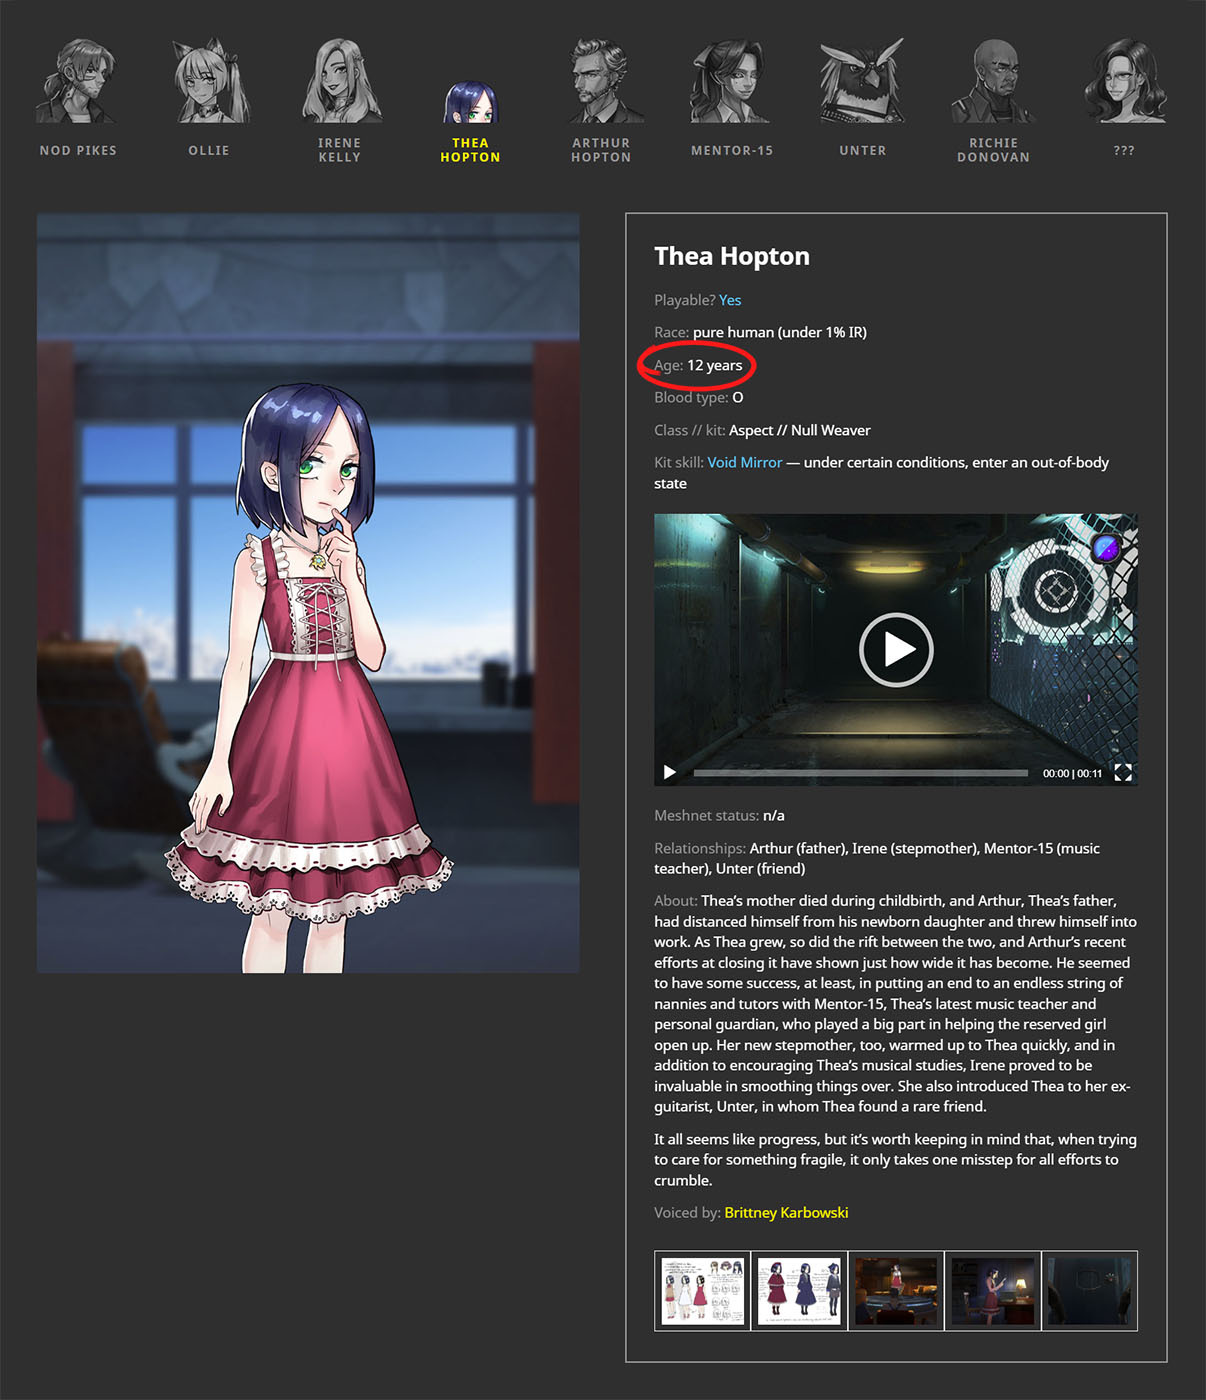This screenshot has height=1400, width=1206.
Task: Click the Void Mirror skill icon in video
Action: [1105, 547]
